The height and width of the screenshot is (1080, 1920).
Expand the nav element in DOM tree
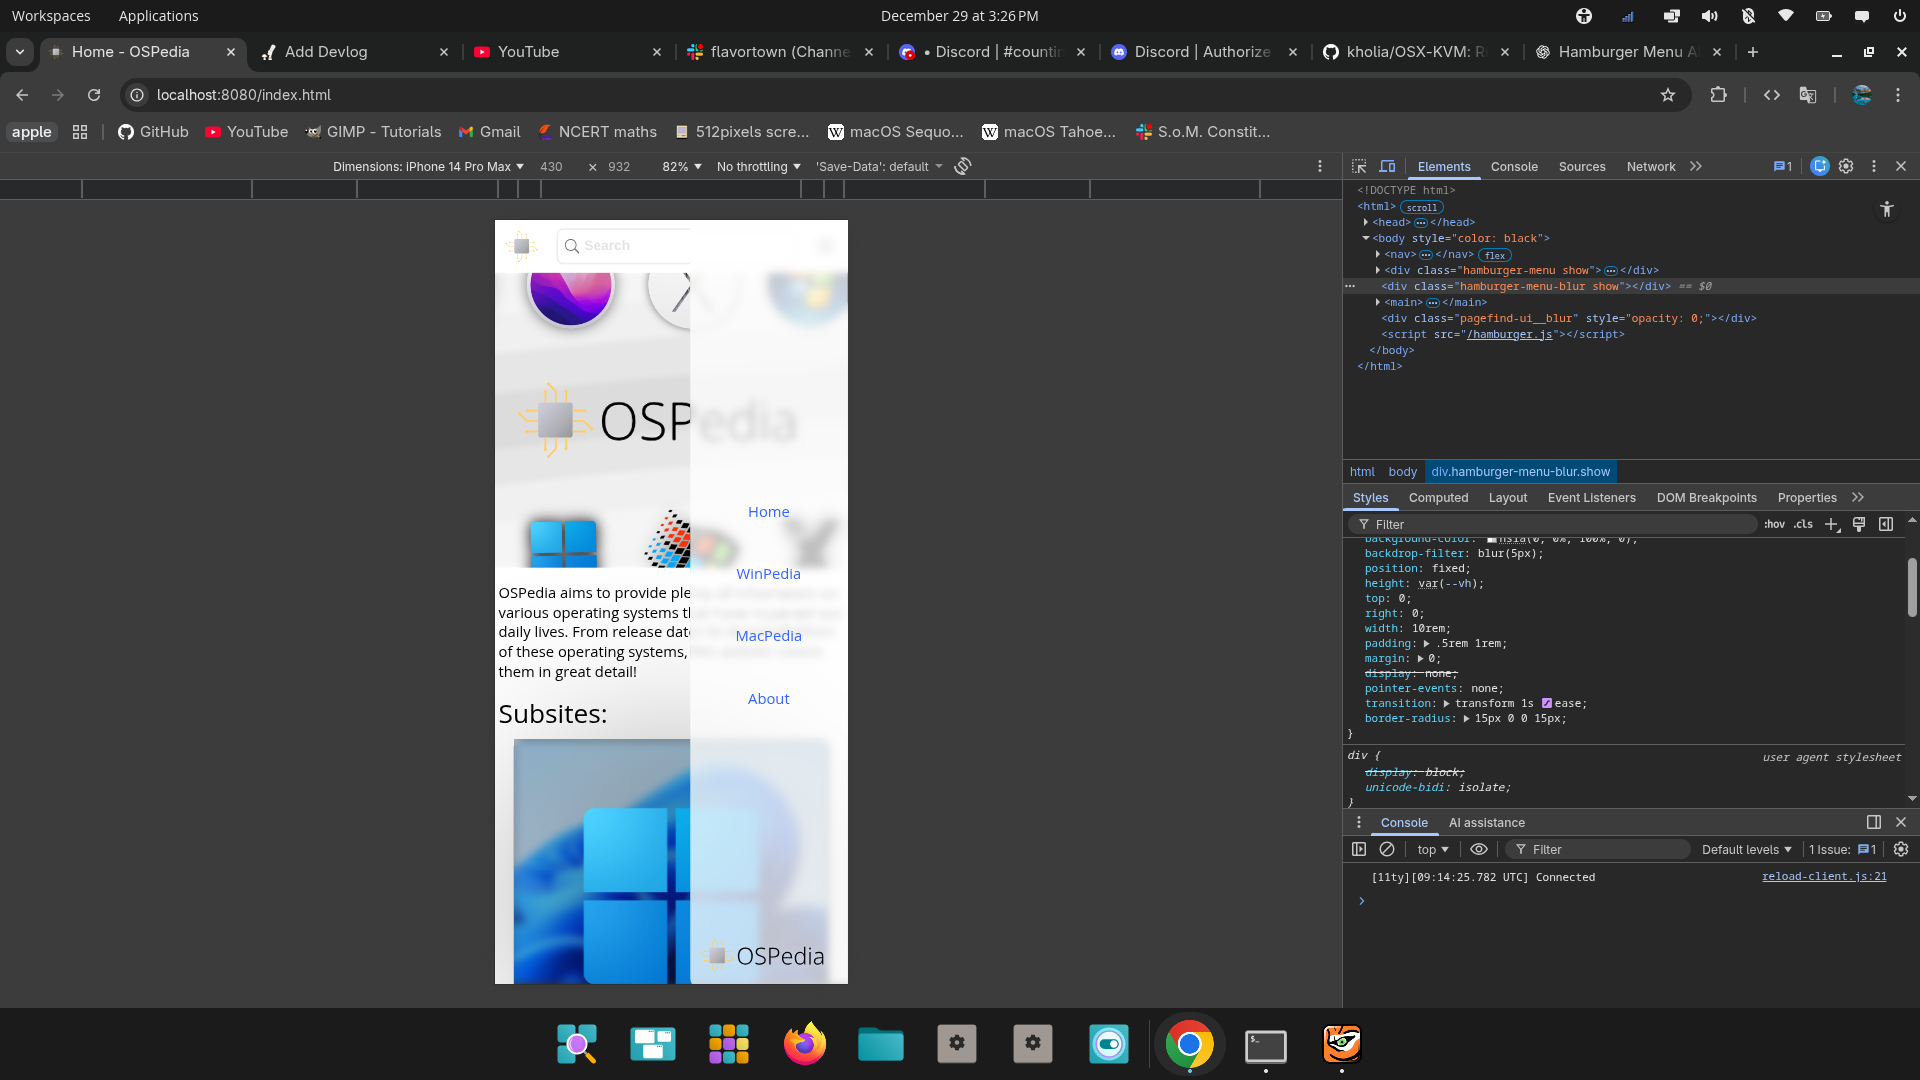point(1378,255)
